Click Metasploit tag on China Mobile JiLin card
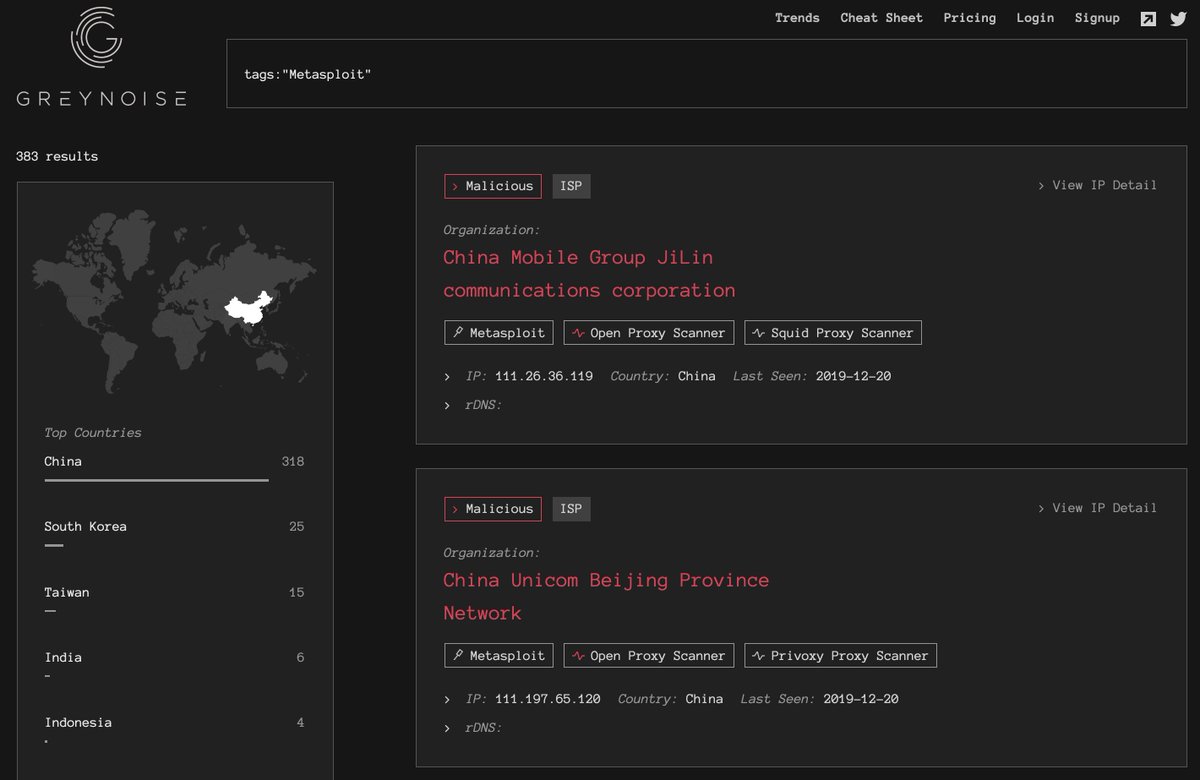Screen dimensions: 1200x780 [x=499, y=333]
